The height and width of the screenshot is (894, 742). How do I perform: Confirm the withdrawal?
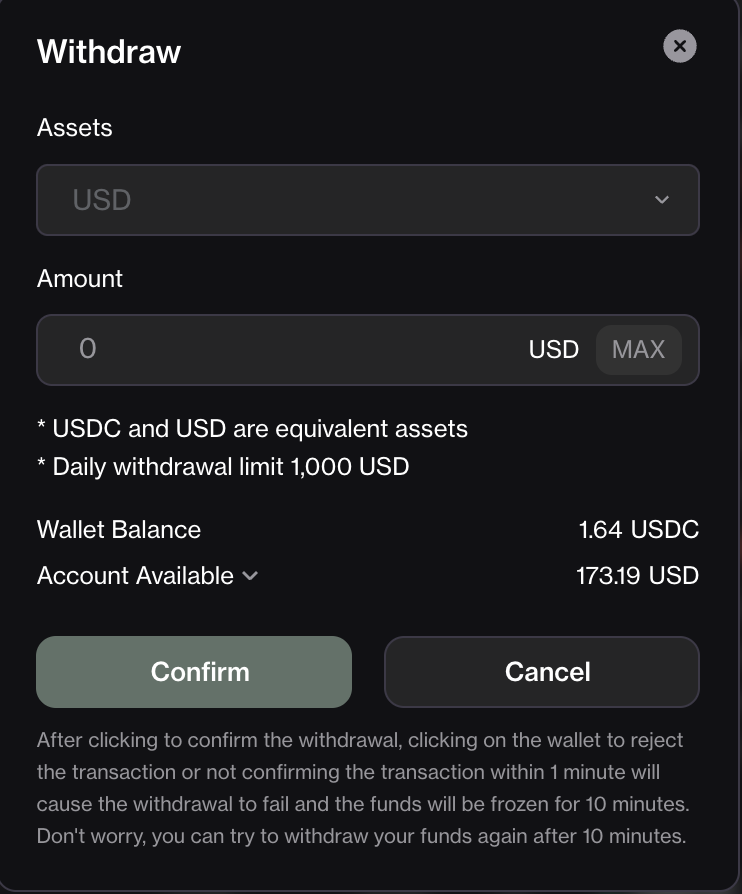(194, 672)
